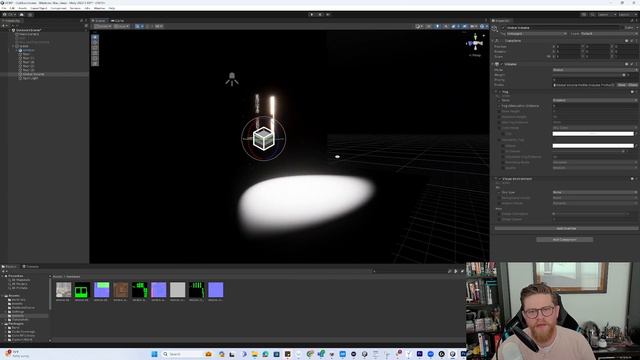Select the Move tool in Scene tools
The height and width of the screenshot is (360, 640).
tap(95, 42)
